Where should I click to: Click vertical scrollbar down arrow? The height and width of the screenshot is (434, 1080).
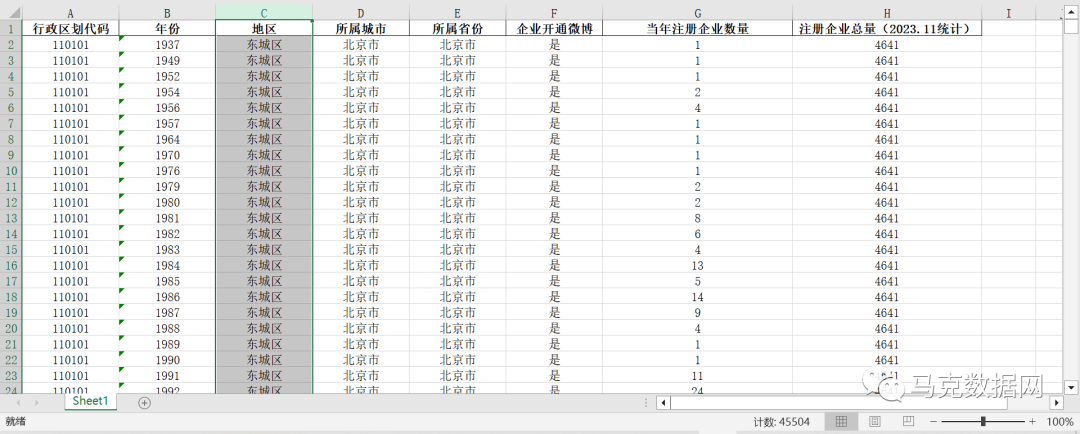coord(1071,386)
